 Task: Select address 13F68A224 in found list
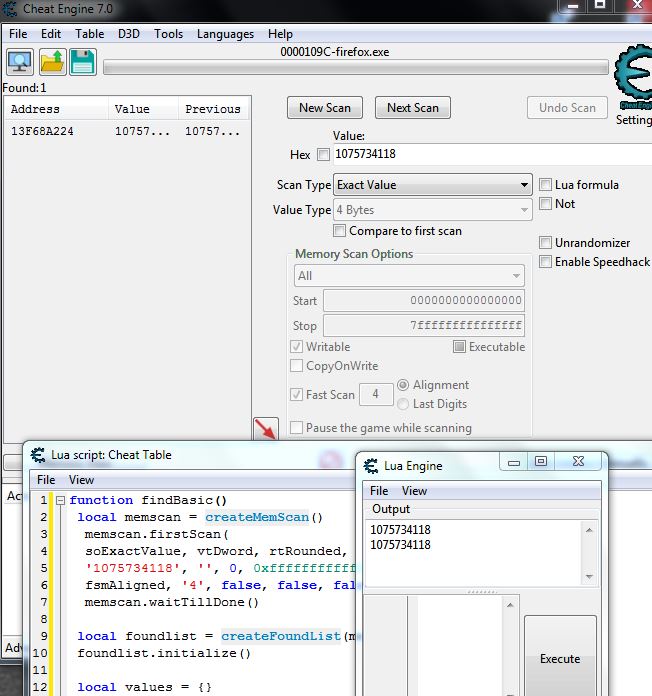click(x=42, y=132)
